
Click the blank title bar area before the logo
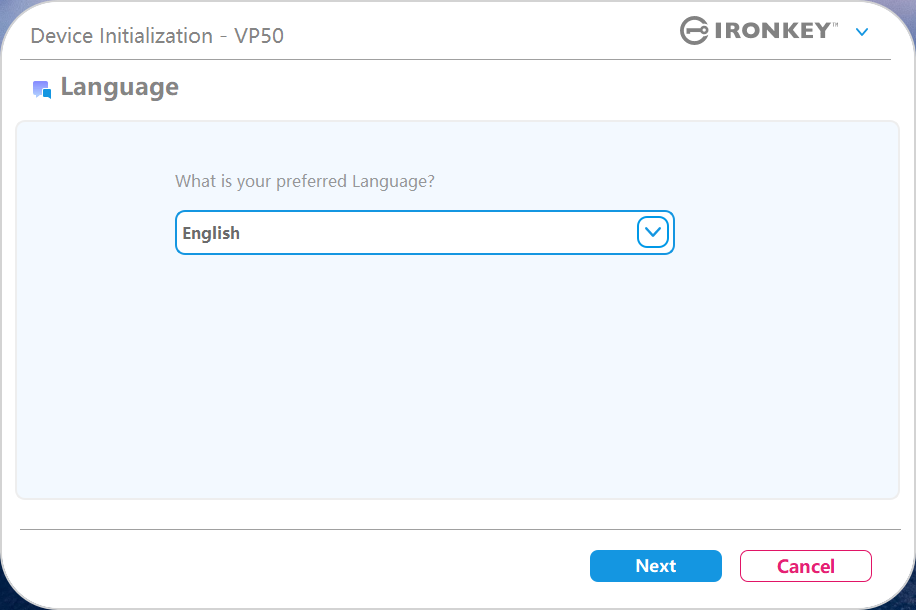coord(480,34)
